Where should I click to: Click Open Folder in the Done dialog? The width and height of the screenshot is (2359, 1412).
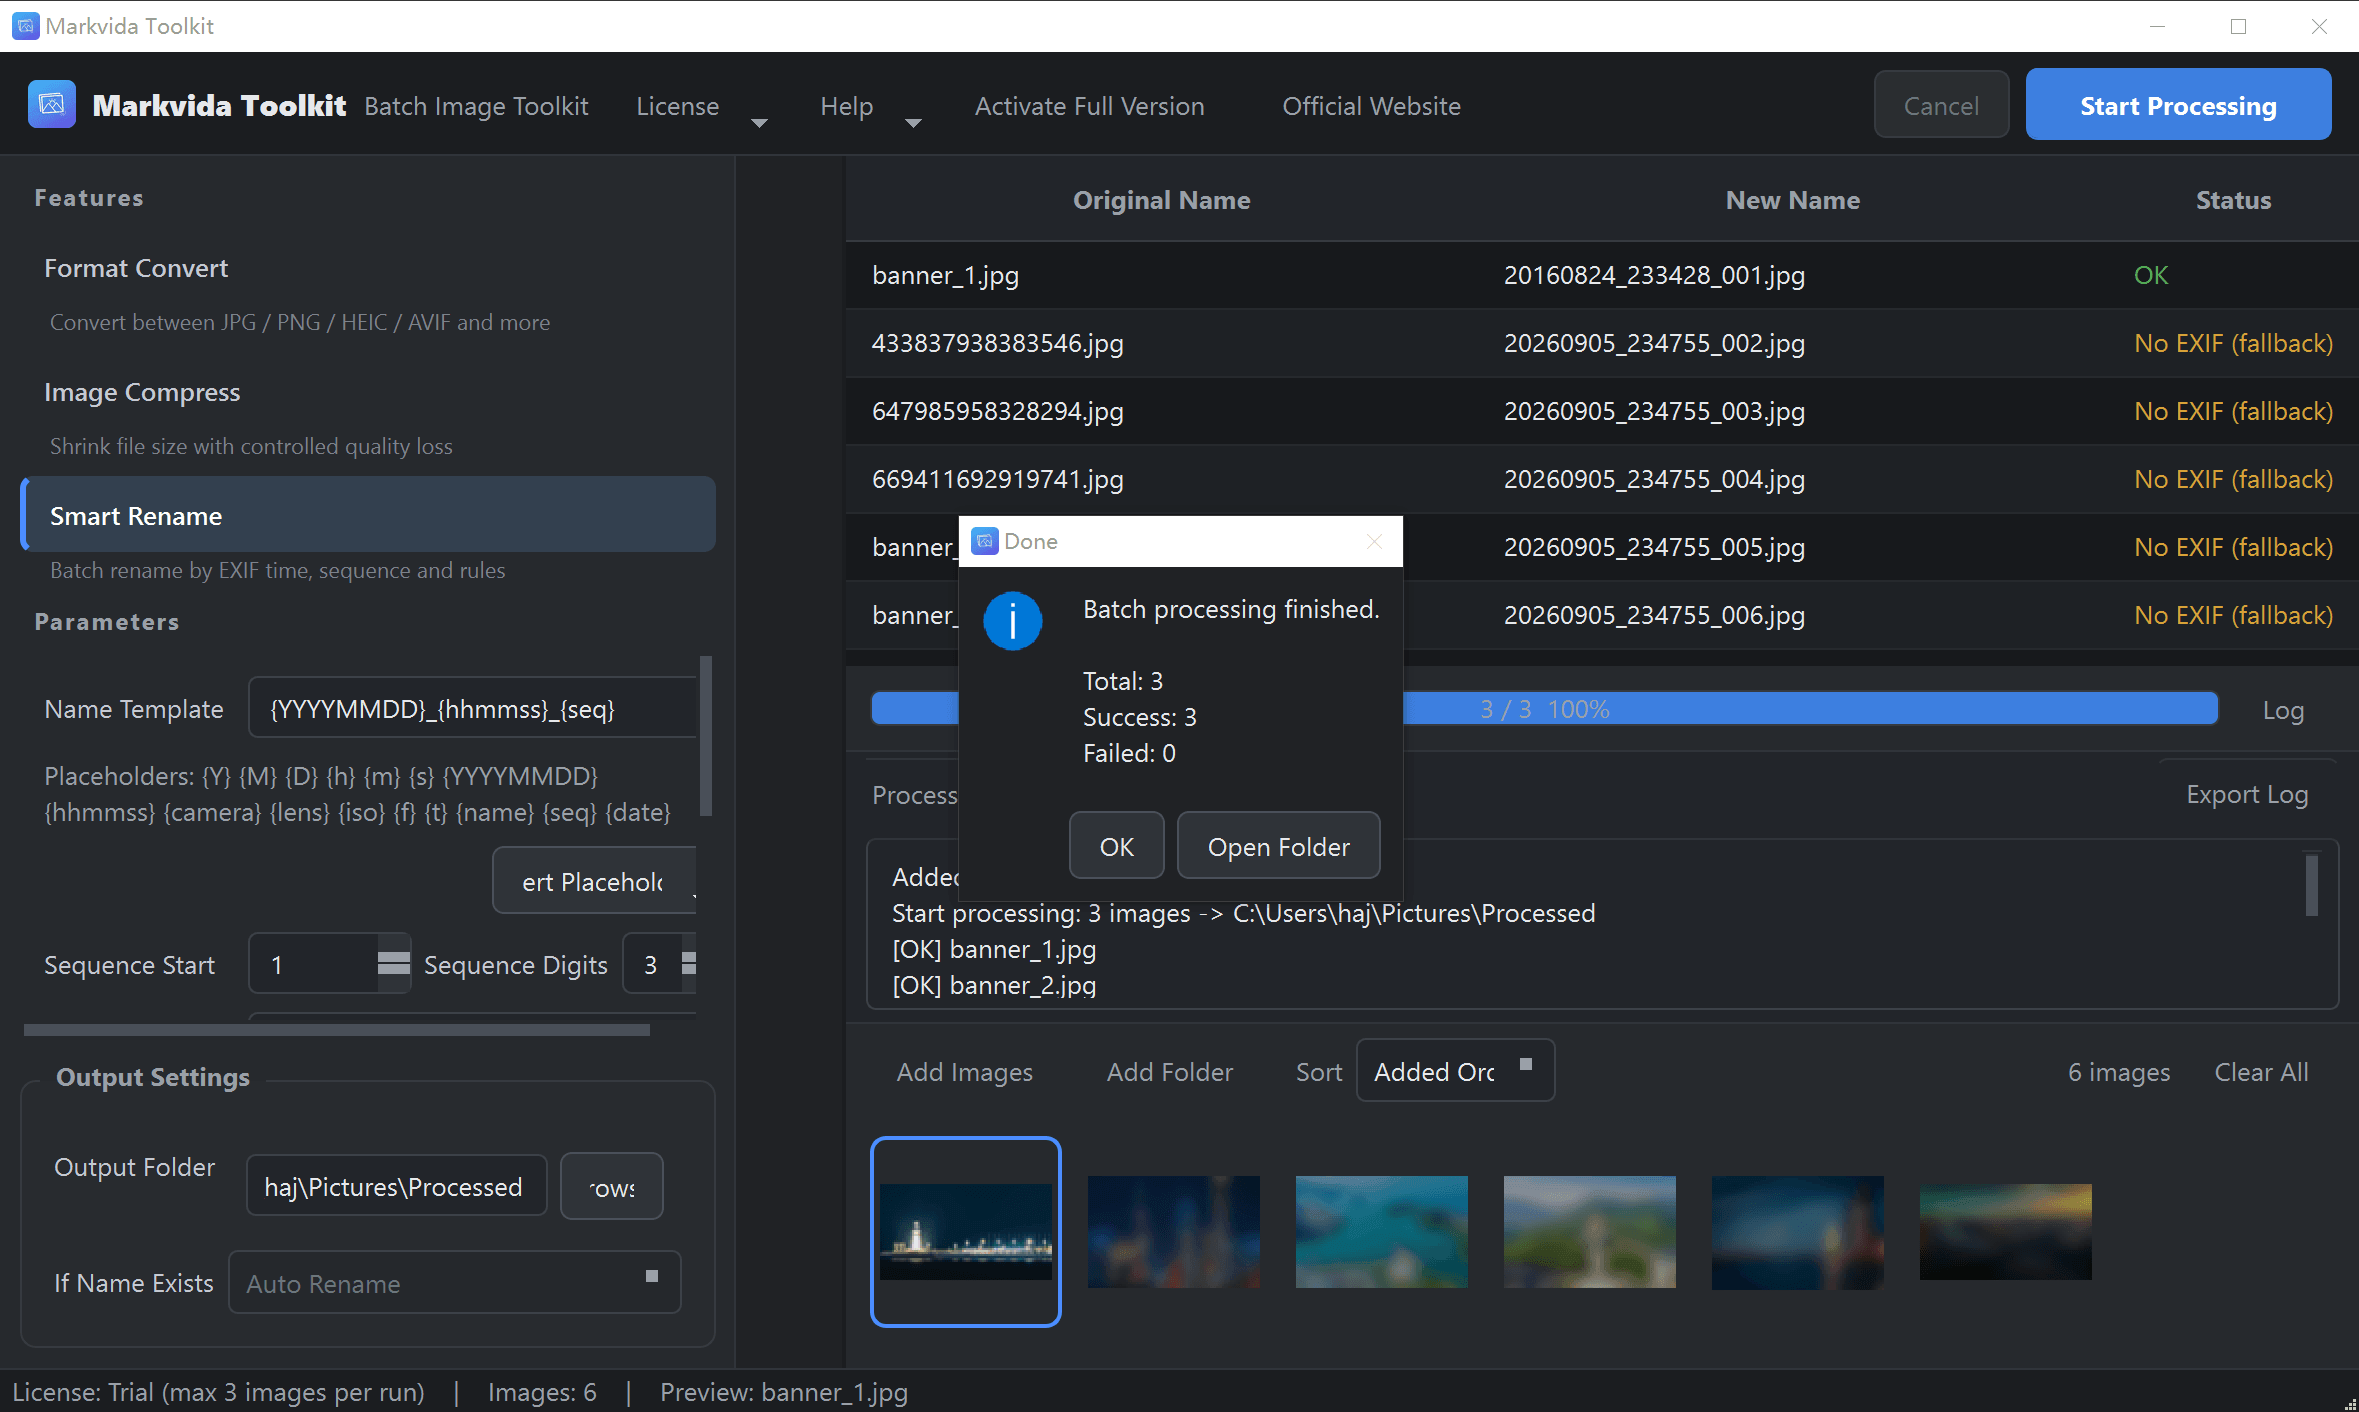(1279, 846)
